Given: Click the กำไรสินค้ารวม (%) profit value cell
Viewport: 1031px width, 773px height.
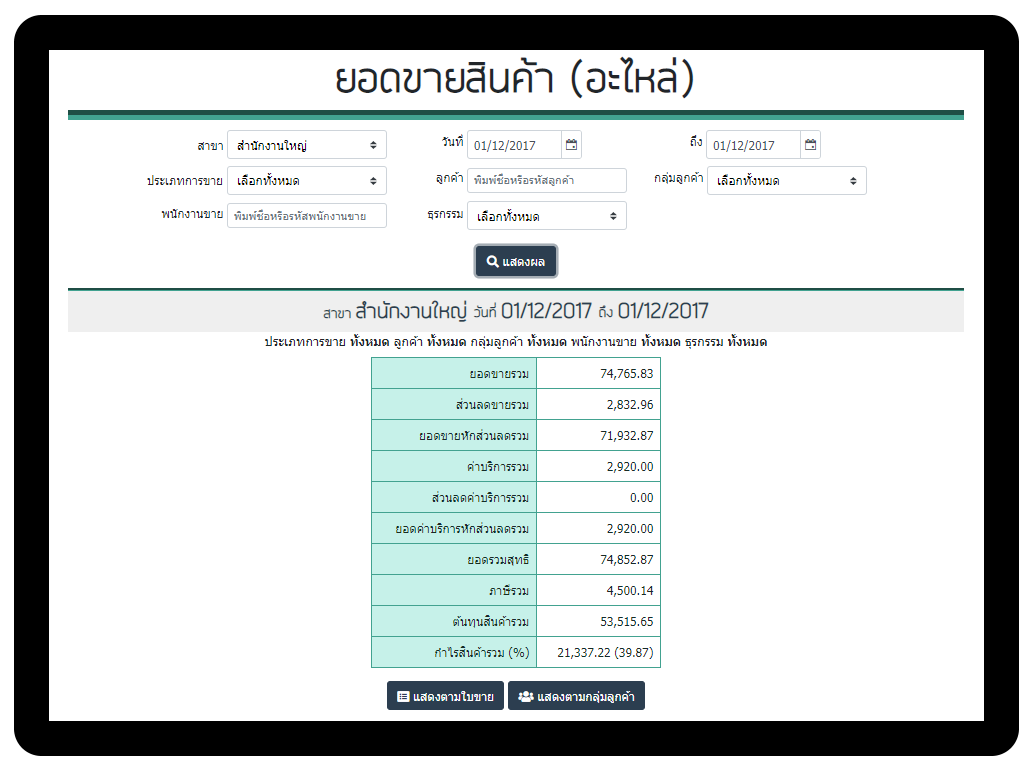Looking at the screenshot, I should pos(598,652).
